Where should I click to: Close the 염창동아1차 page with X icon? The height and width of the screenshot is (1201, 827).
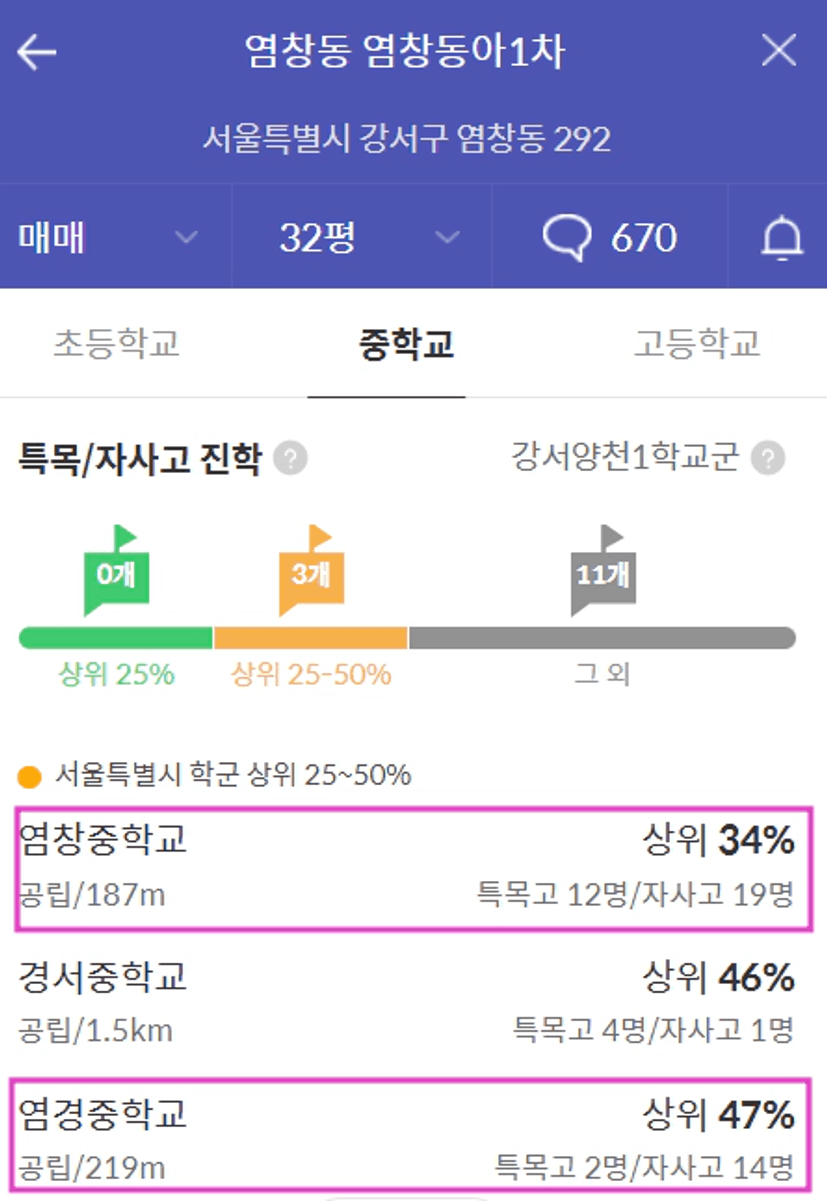click(x=779, y=50)
